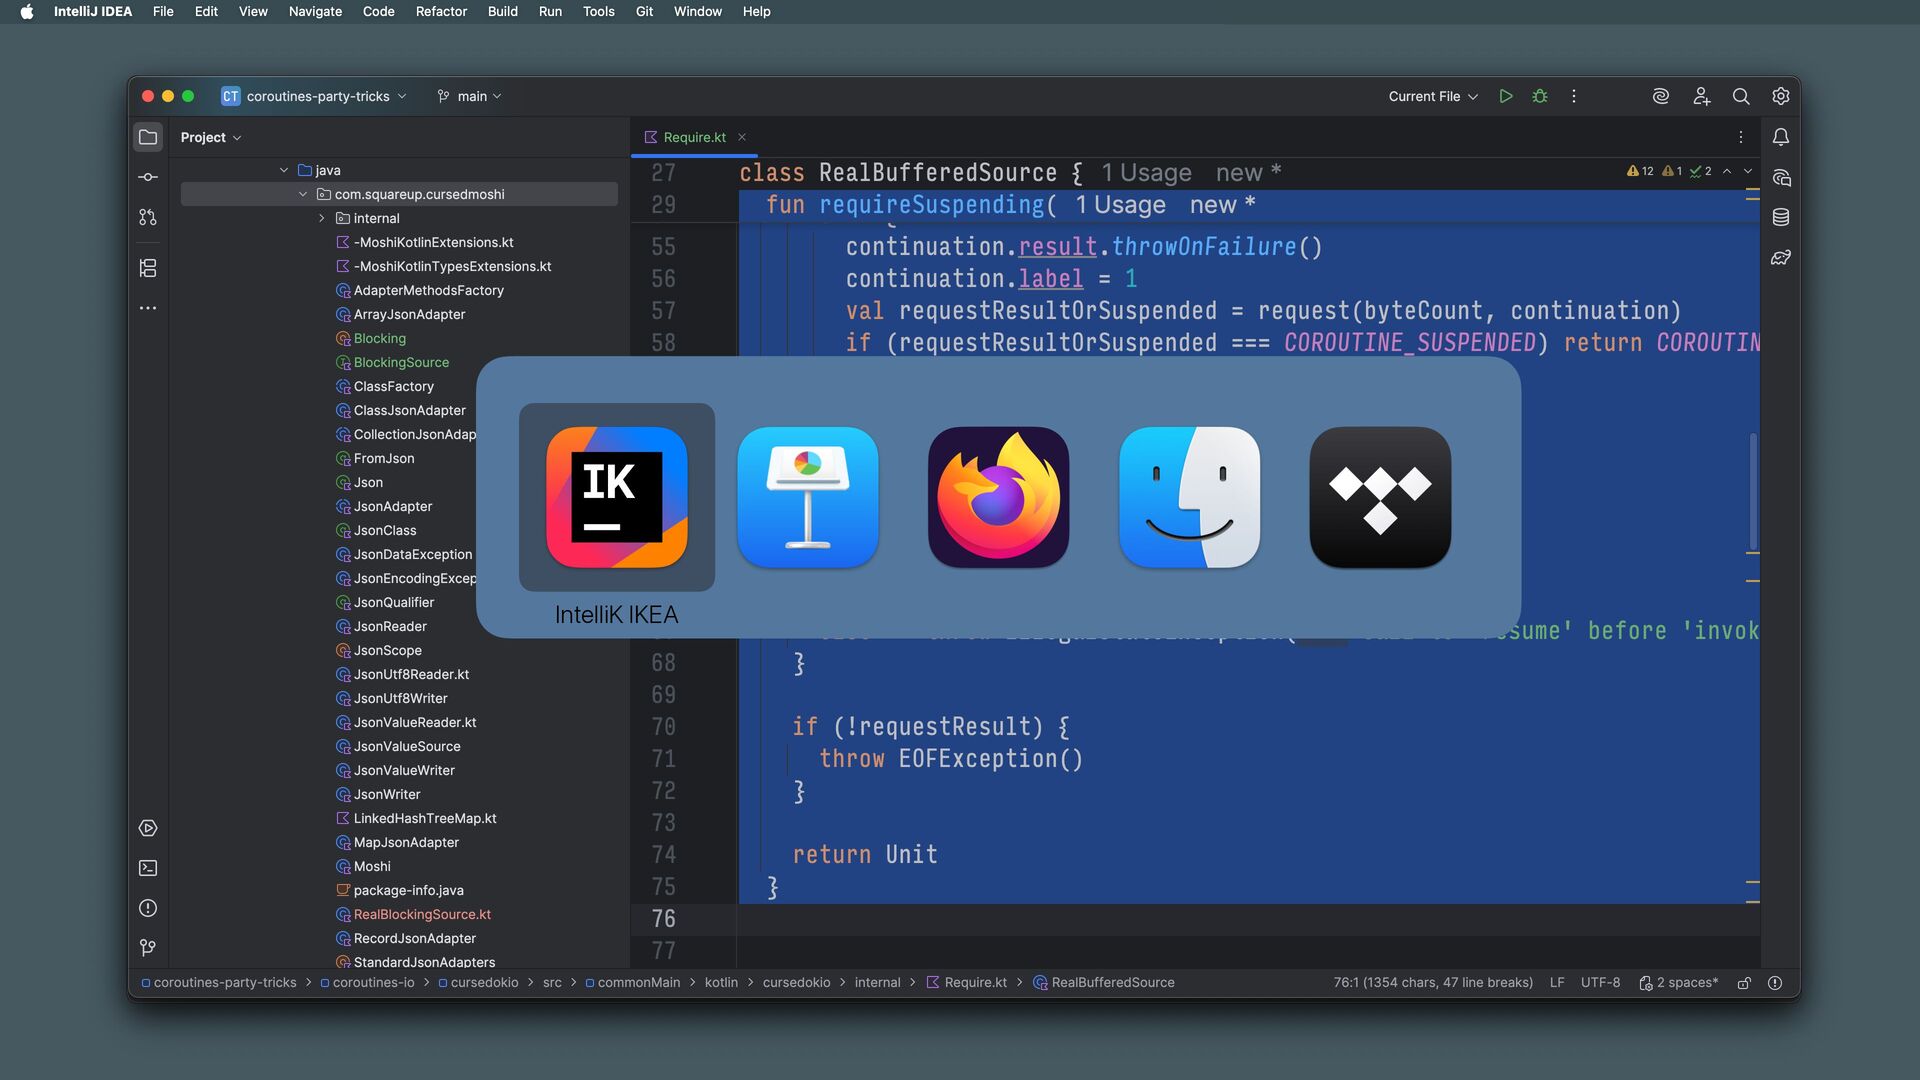
Task: Open the Notifications bell icon
Action: point(1781,137)
